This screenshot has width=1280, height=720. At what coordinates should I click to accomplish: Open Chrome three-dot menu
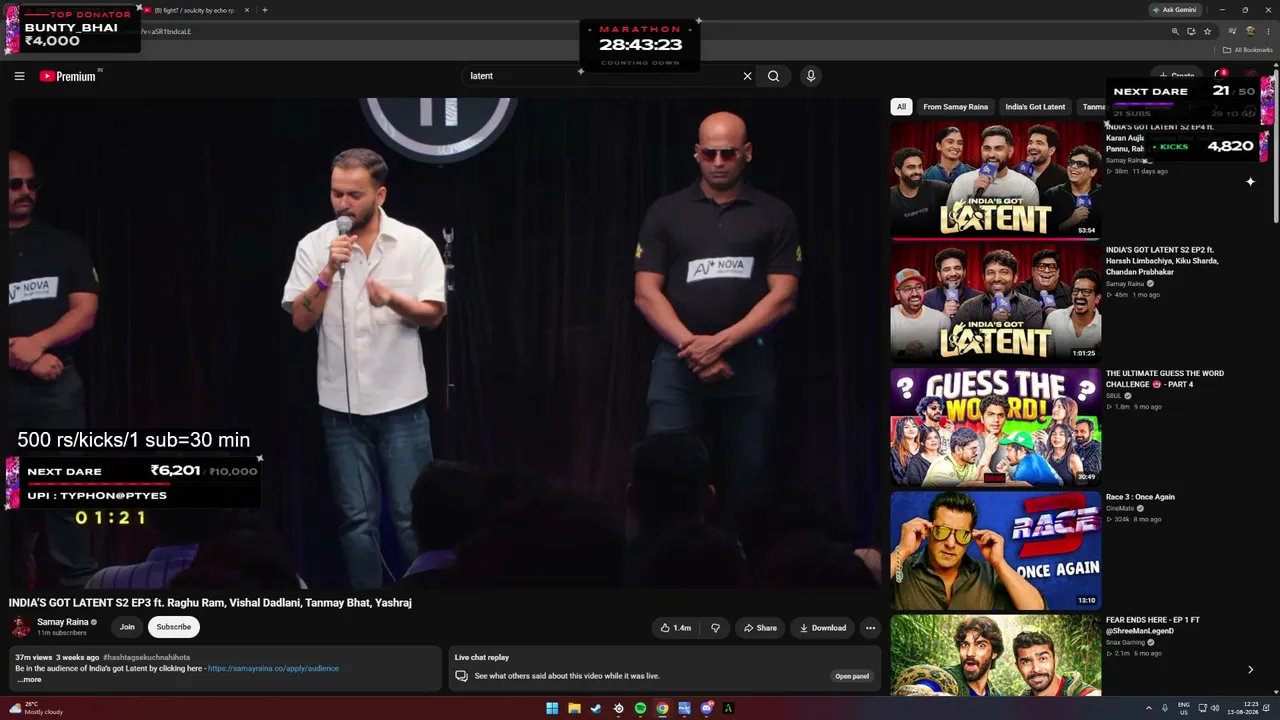point(1267,31)
